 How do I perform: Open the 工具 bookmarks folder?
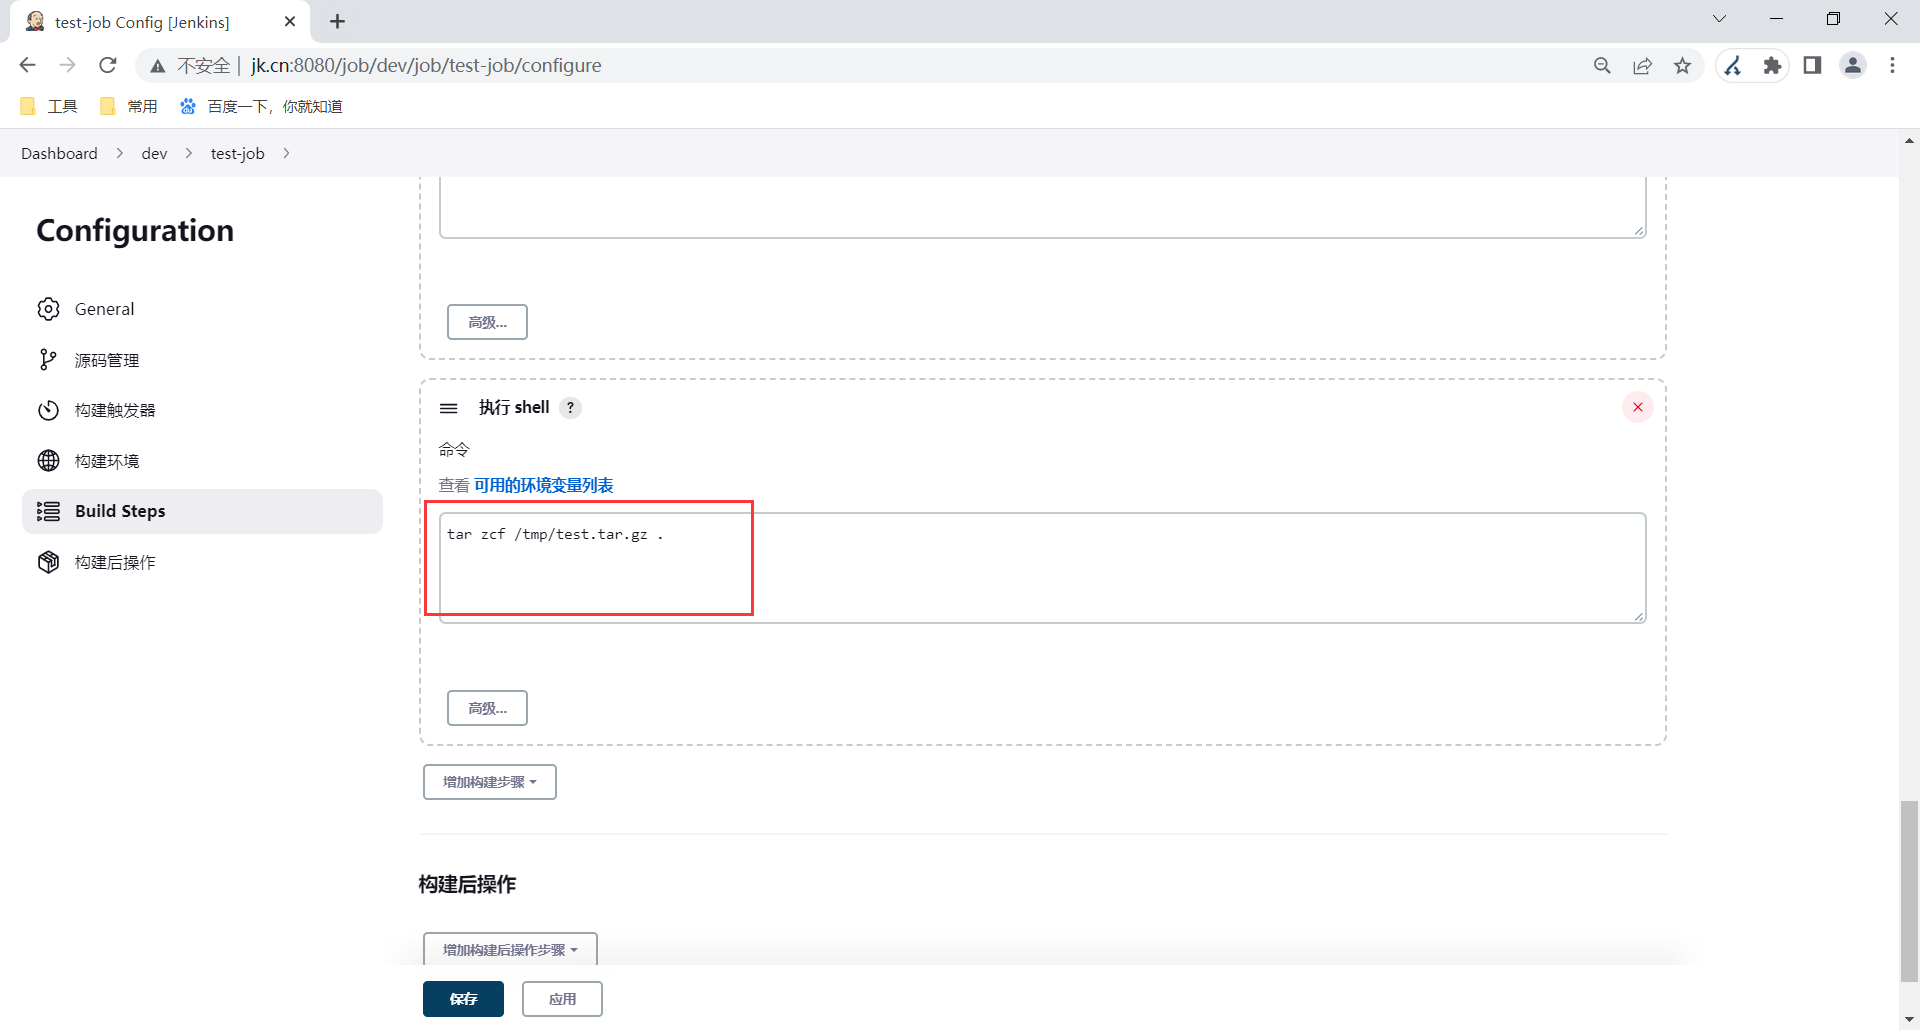pyautogui.click(x=48, y=106)
